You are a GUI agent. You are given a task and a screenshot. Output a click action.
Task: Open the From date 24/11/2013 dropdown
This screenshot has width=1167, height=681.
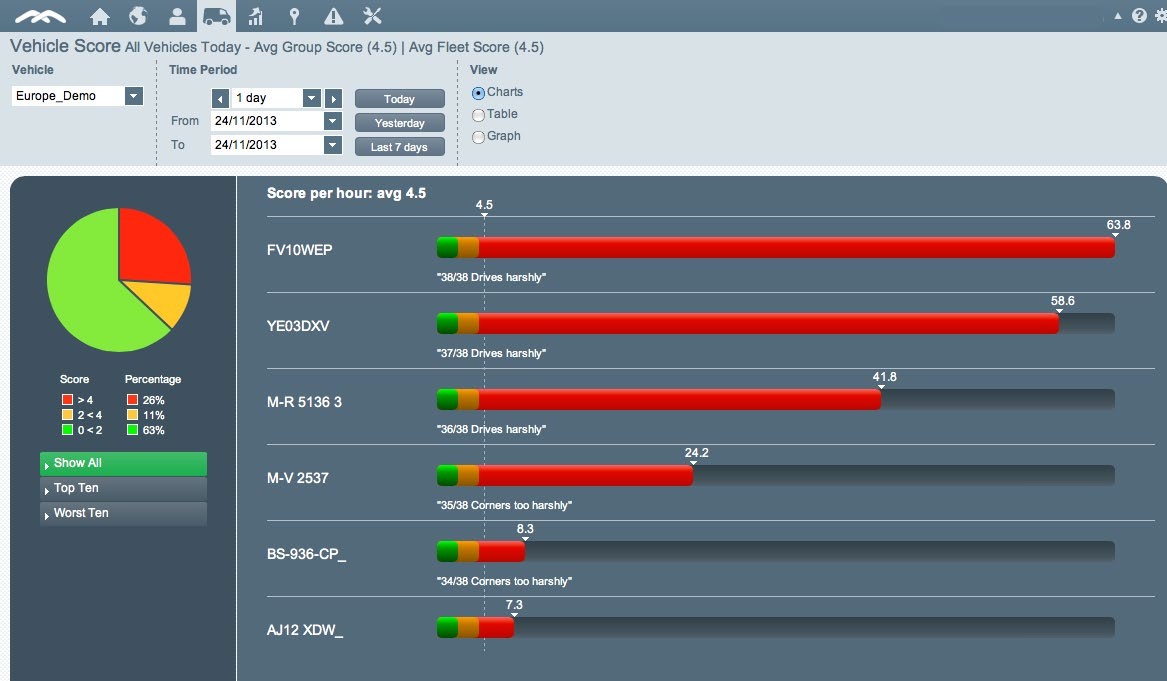tap(332, 120)
